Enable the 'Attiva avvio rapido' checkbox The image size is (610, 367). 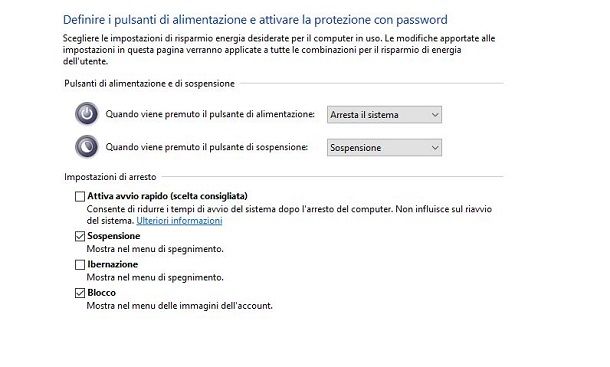(x=80, y=197)
